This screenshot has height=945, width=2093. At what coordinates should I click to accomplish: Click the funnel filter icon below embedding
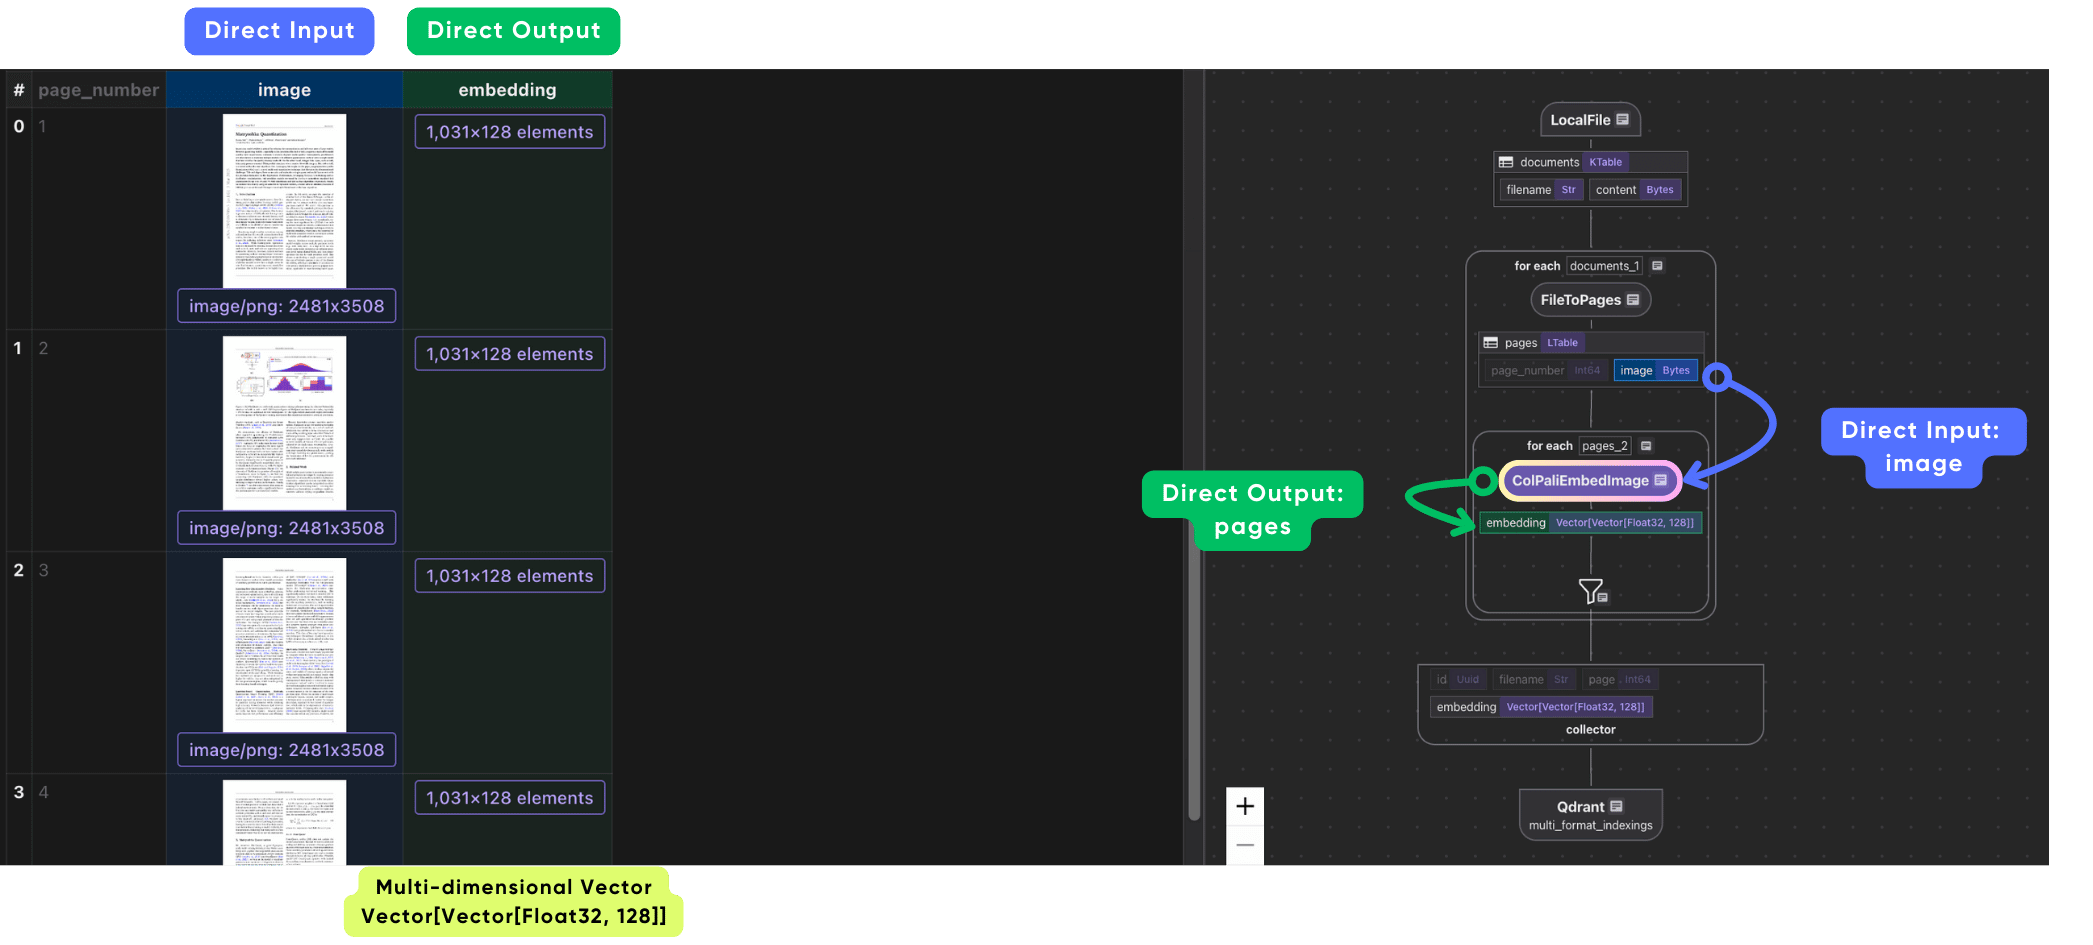(x=1590, y=590)
